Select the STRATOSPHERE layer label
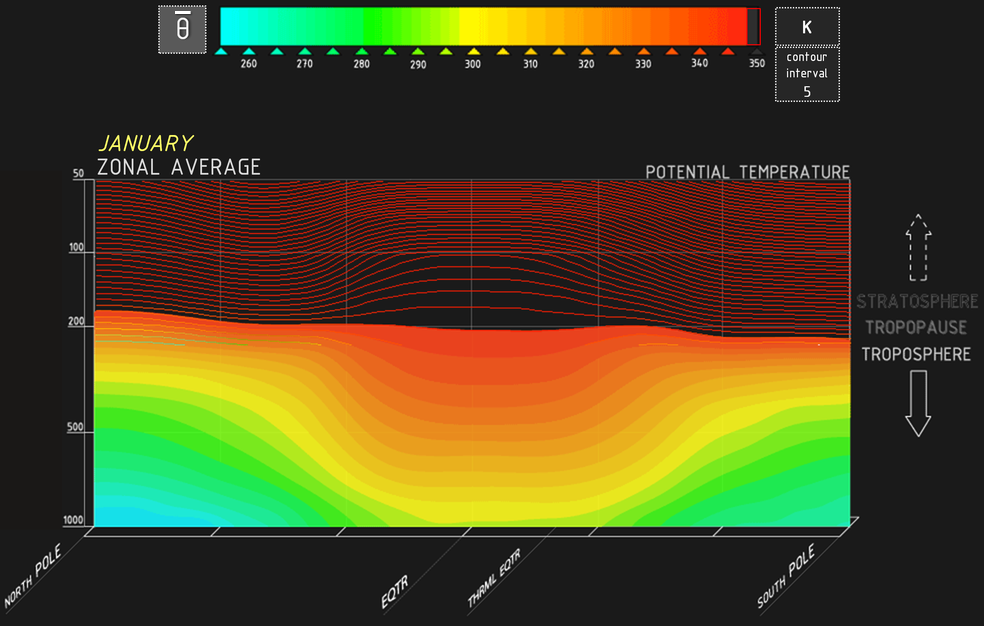 [x=917, y=302]
